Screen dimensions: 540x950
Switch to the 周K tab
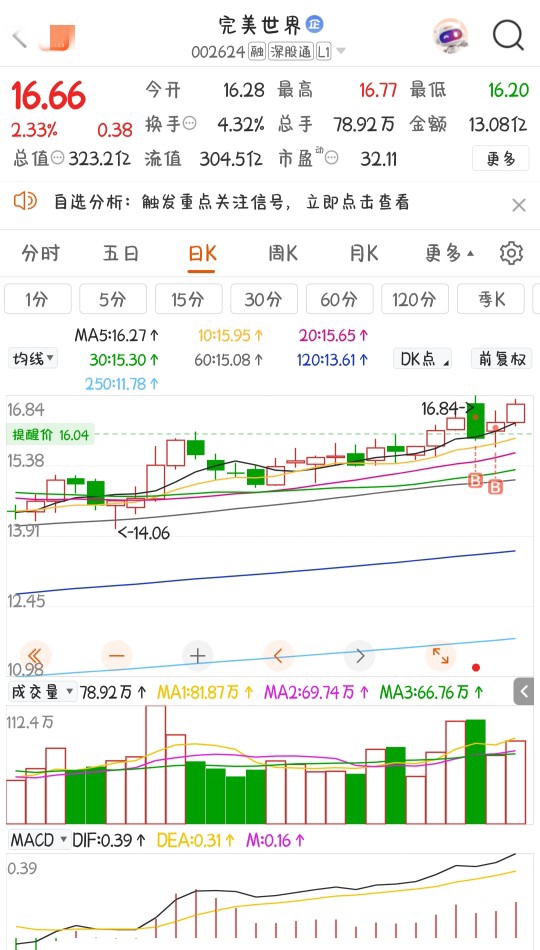[283, 253]
